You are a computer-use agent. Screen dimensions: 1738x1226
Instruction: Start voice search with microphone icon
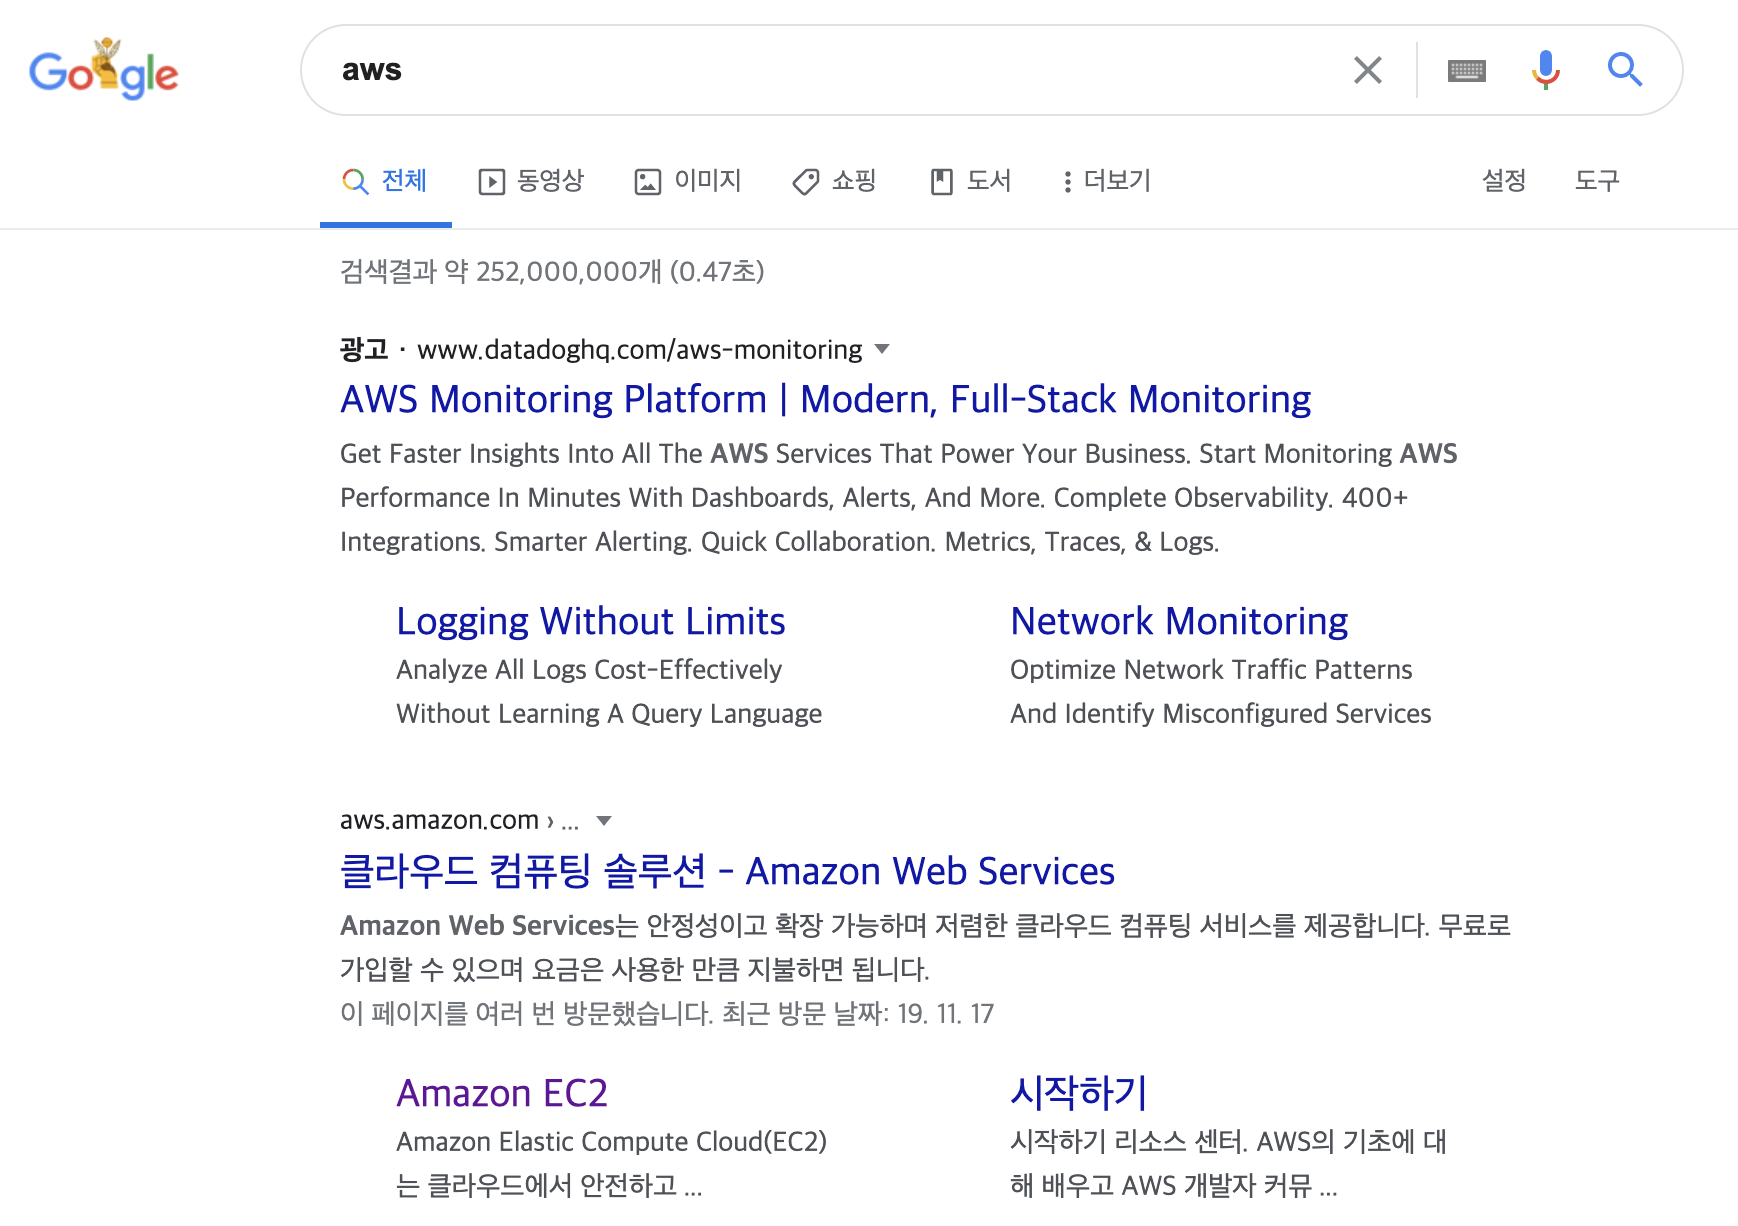pos(1545,70)
